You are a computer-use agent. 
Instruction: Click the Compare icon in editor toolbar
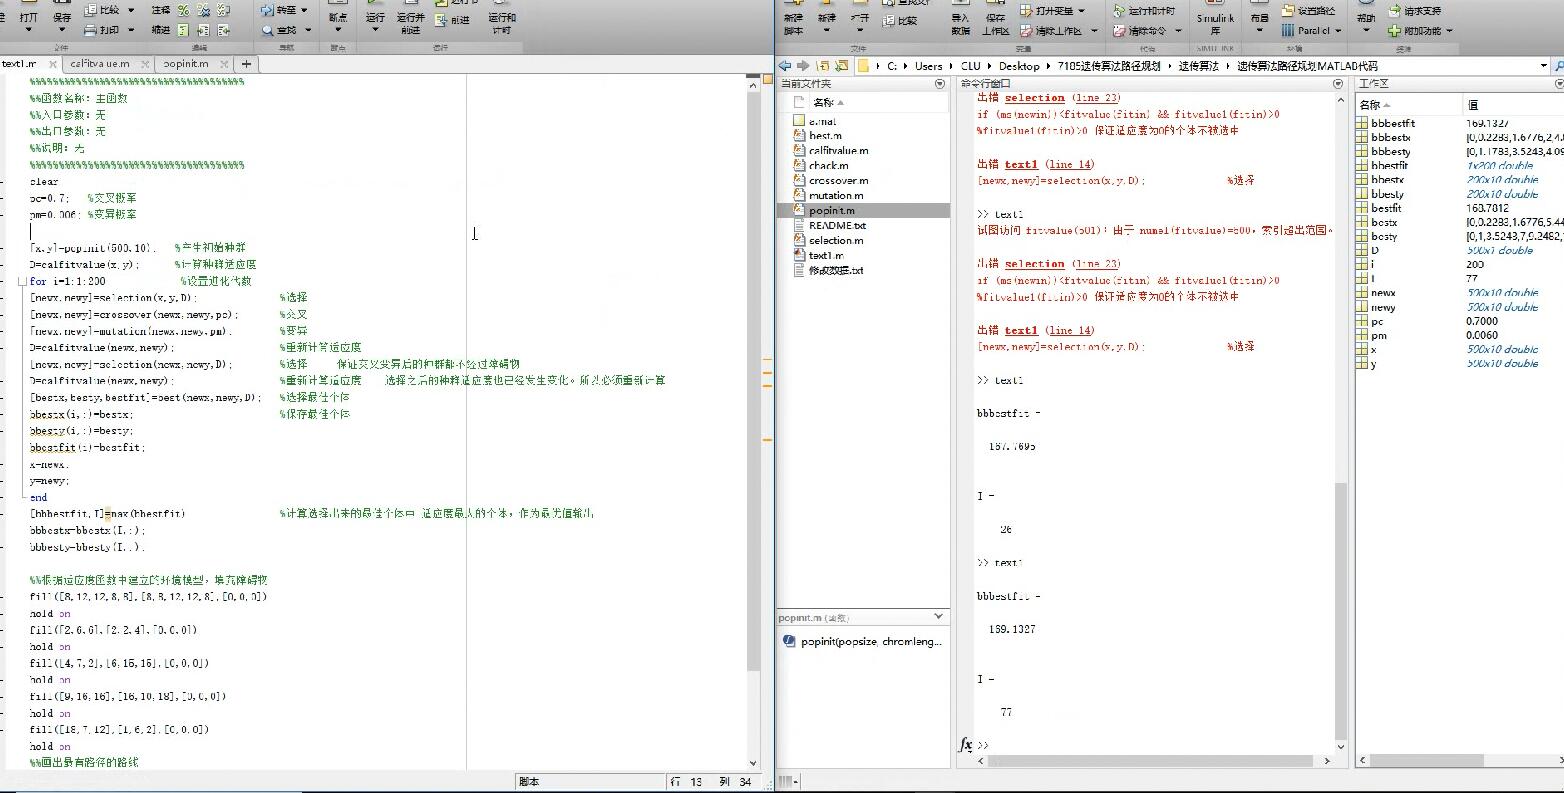click(x=90, y=10)
